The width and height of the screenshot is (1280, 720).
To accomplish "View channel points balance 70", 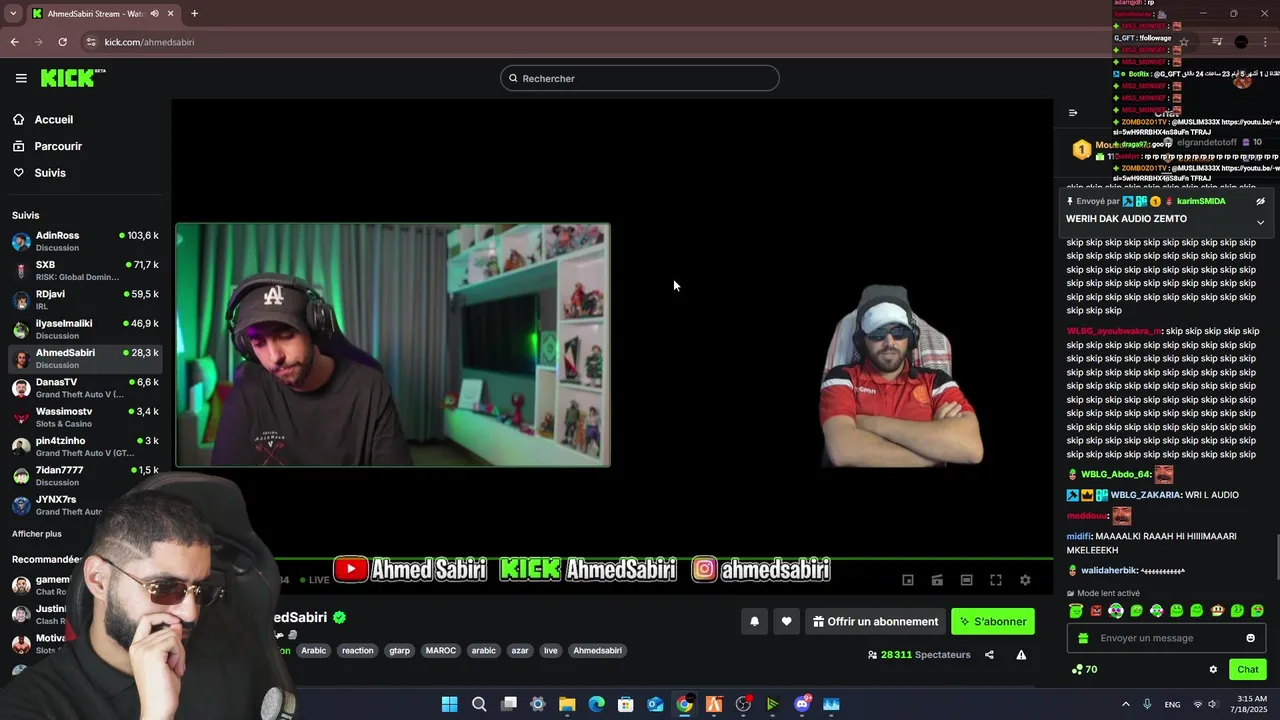I will (x=1084, y=670).
